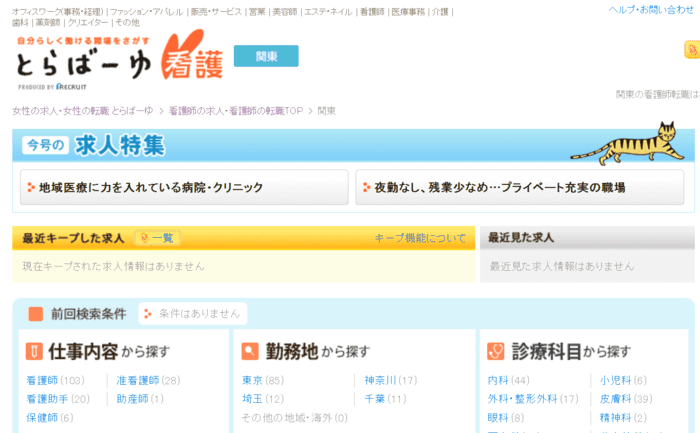Click the walking tiger cat illustration
700x433 pixels.
point(628,144)
